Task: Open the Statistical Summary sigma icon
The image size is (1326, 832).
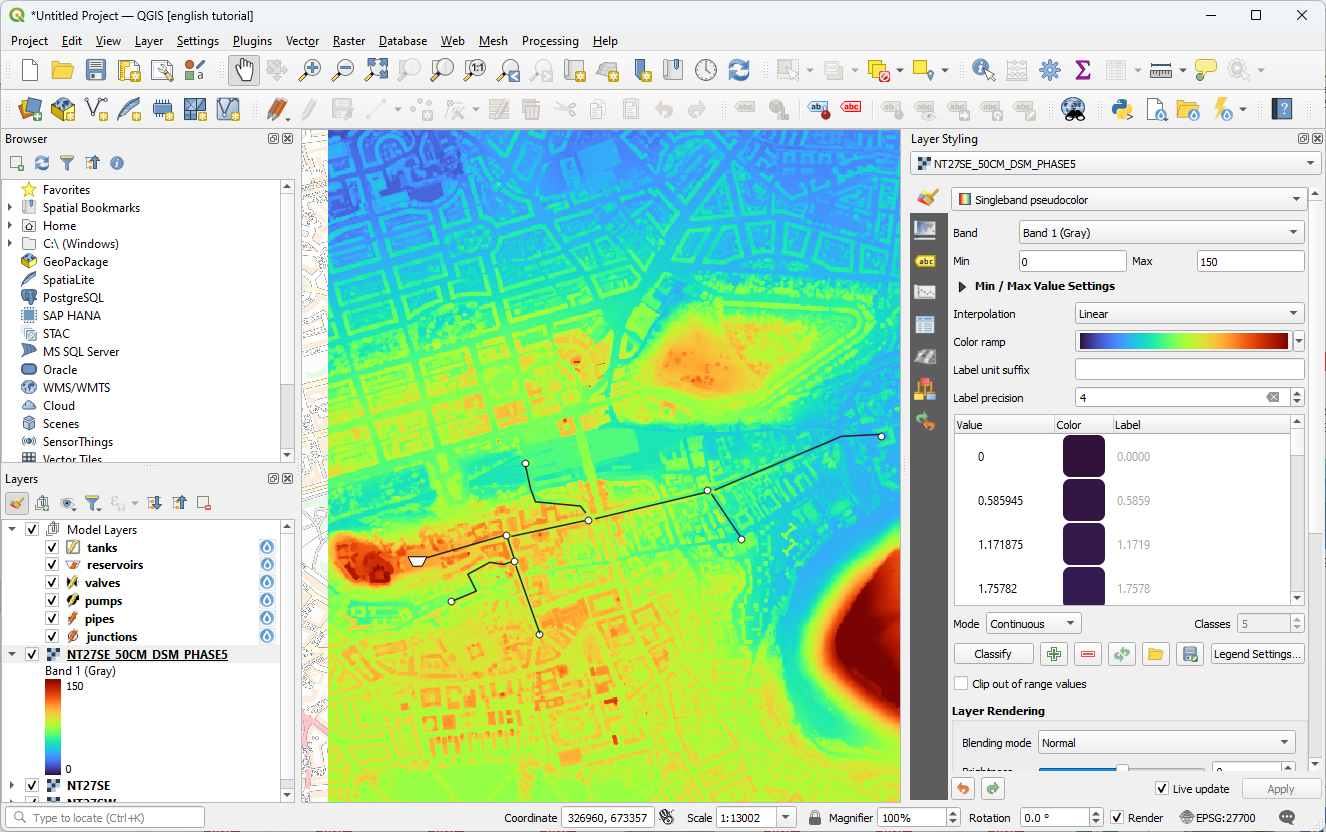Action: [x=1082, y=70]
